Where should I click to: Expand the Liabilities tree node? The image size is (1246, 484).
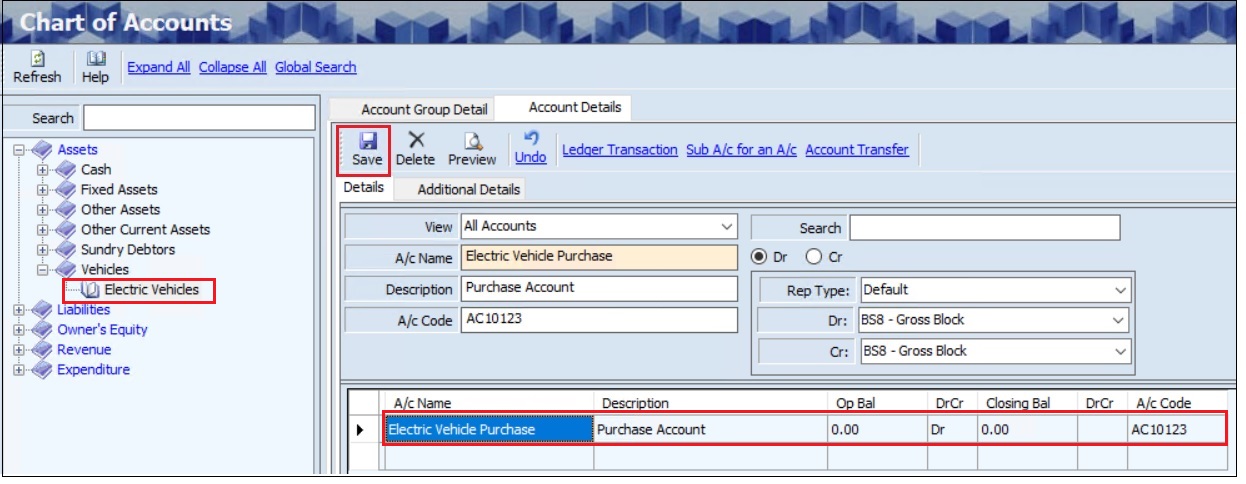click(x=19, y=310)
